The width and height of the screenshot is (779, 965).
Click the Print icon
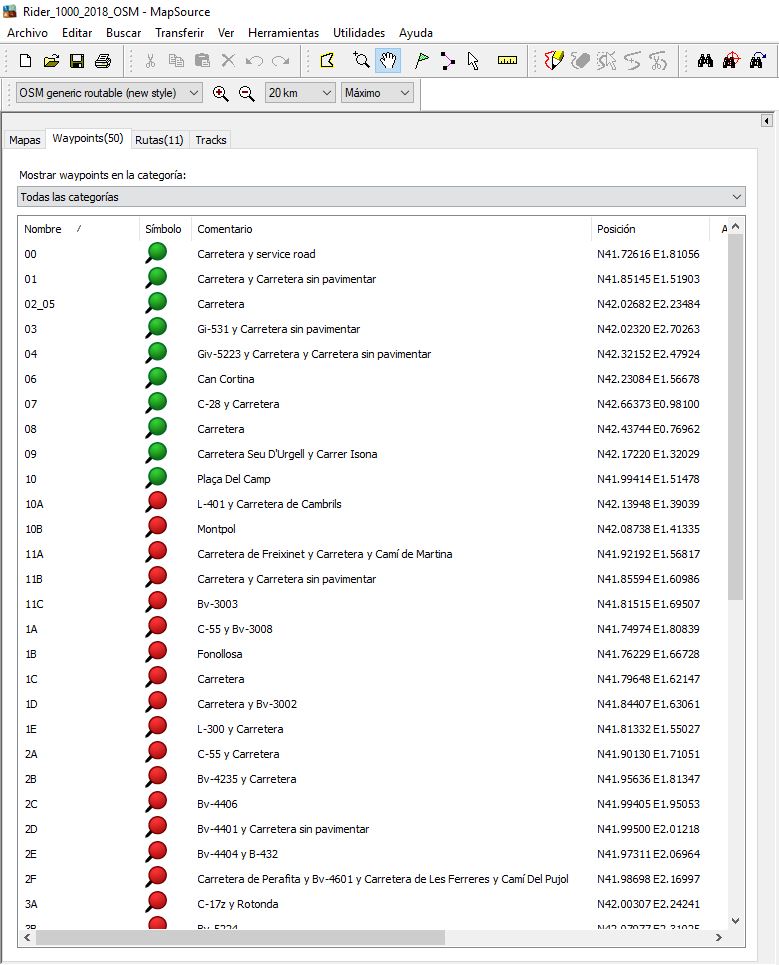pos(103,61)
